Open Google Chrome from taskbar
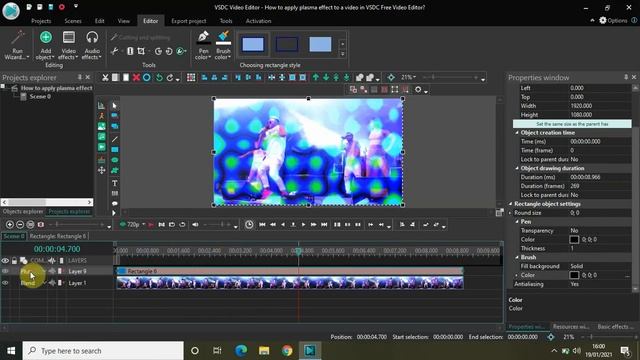 pyautogui.click(x=287, y=350)
